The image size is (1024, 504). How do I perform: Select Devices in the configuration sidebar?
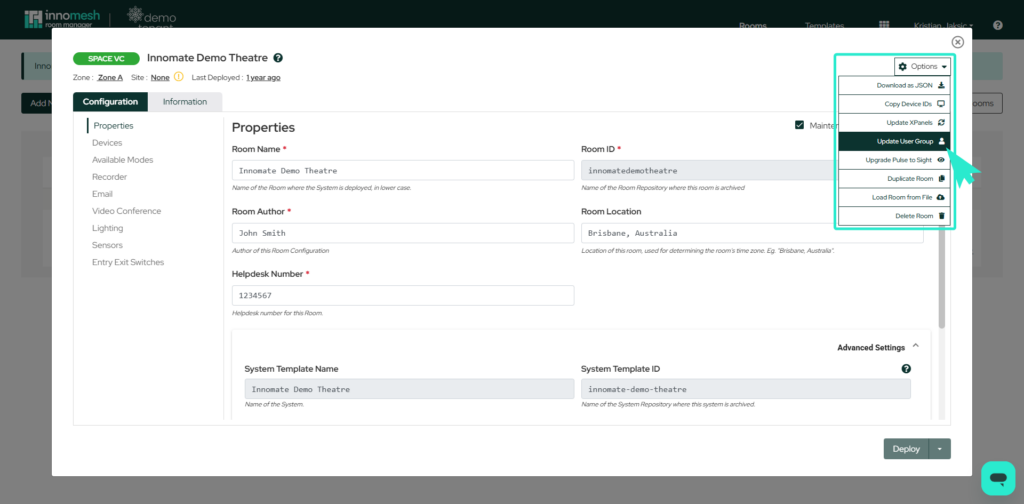point(107,143)
